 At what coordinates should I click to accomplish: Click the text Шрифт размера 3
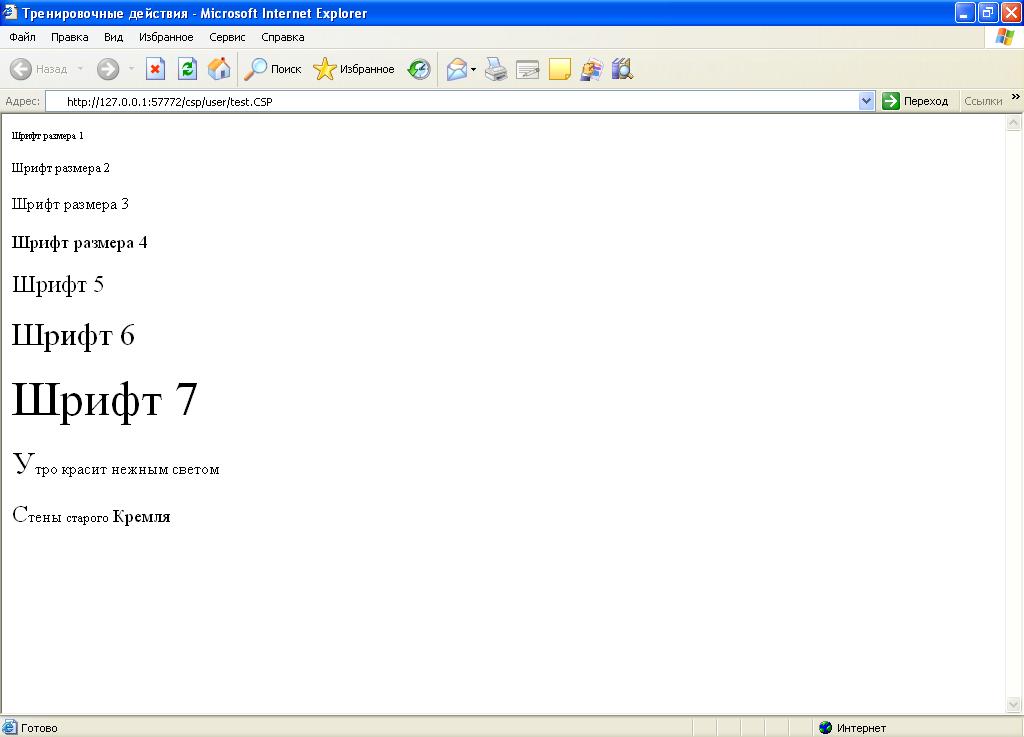click(70, 204)
